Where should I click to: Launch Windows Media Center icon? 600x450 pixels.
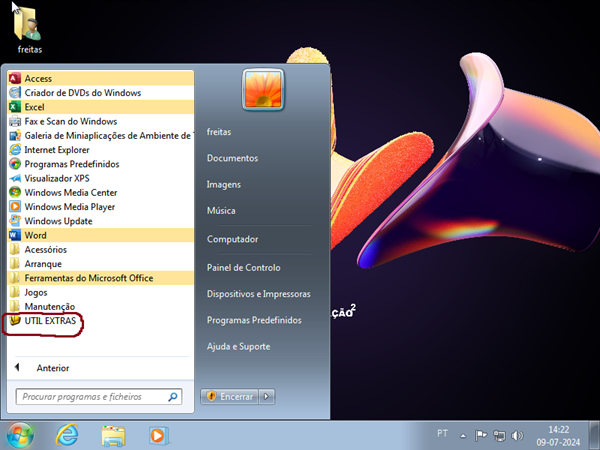tap(15, 192)
